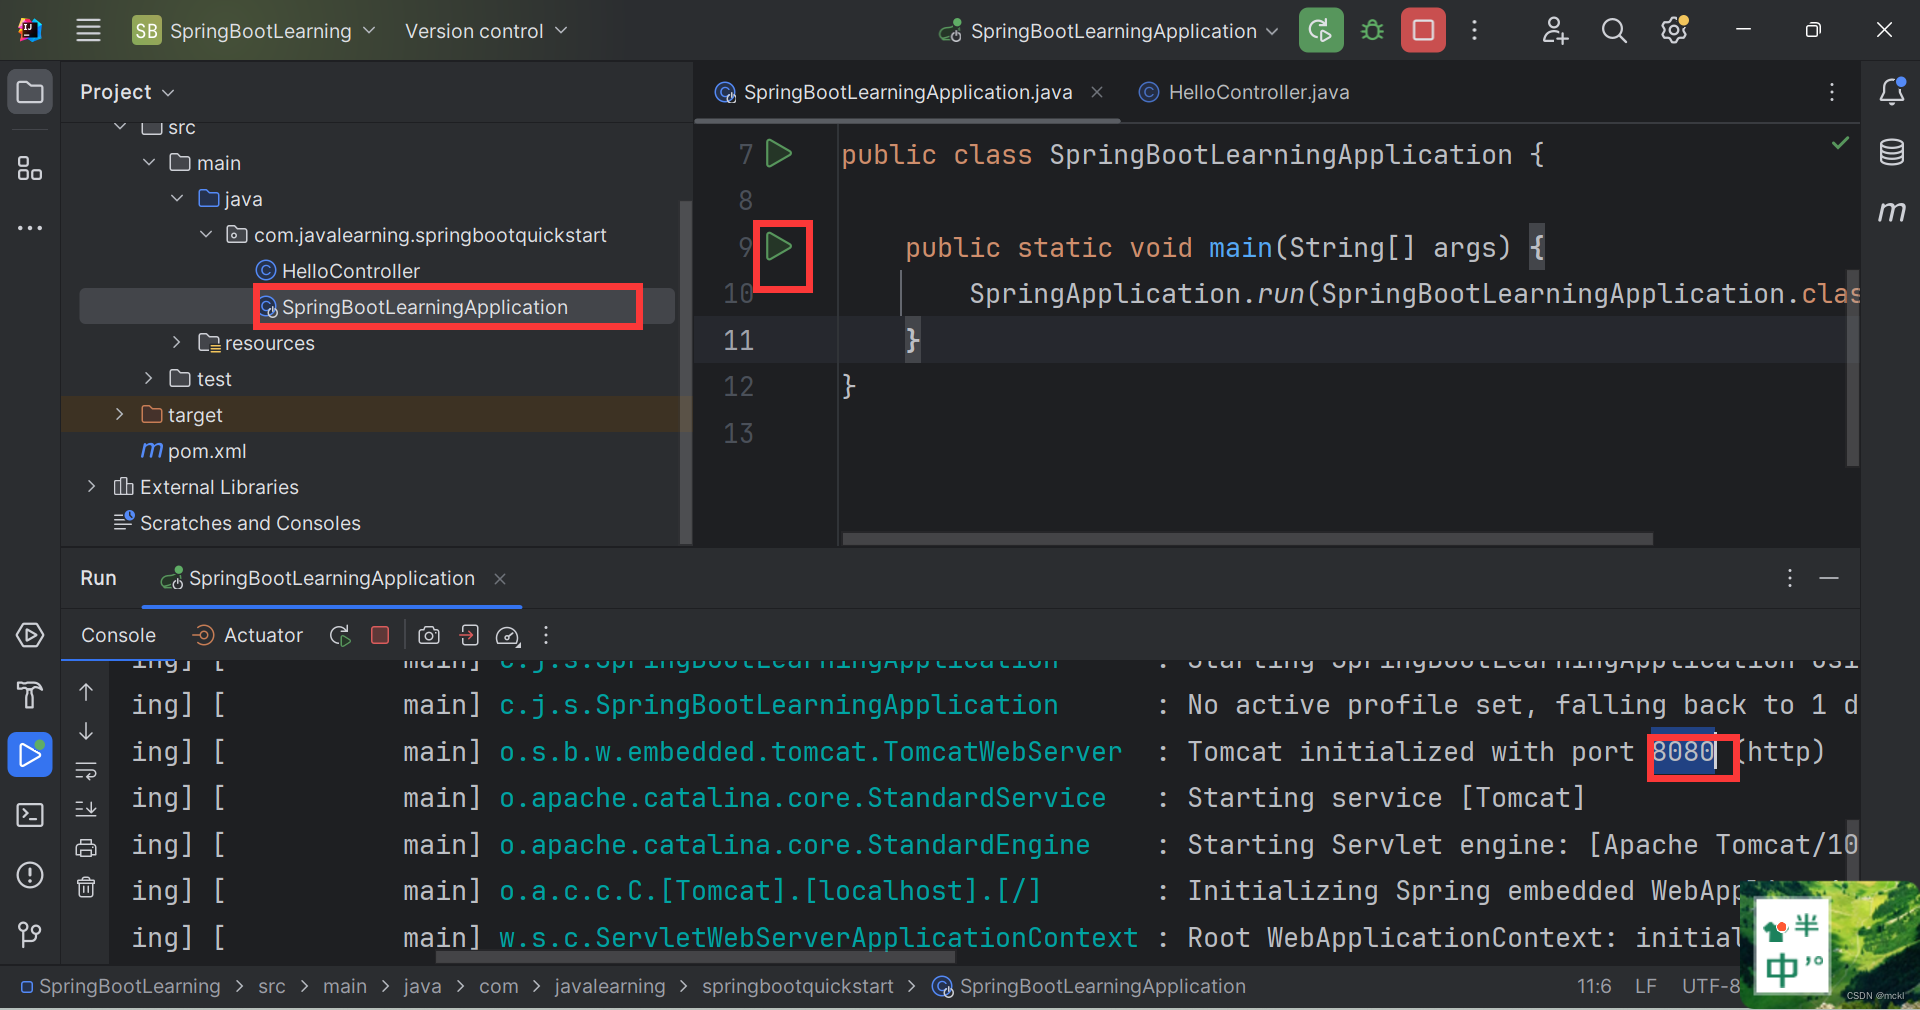Click run gutter icon beside main method
The width and height of the screenshot is (1920, 1010).
point(778,246)
